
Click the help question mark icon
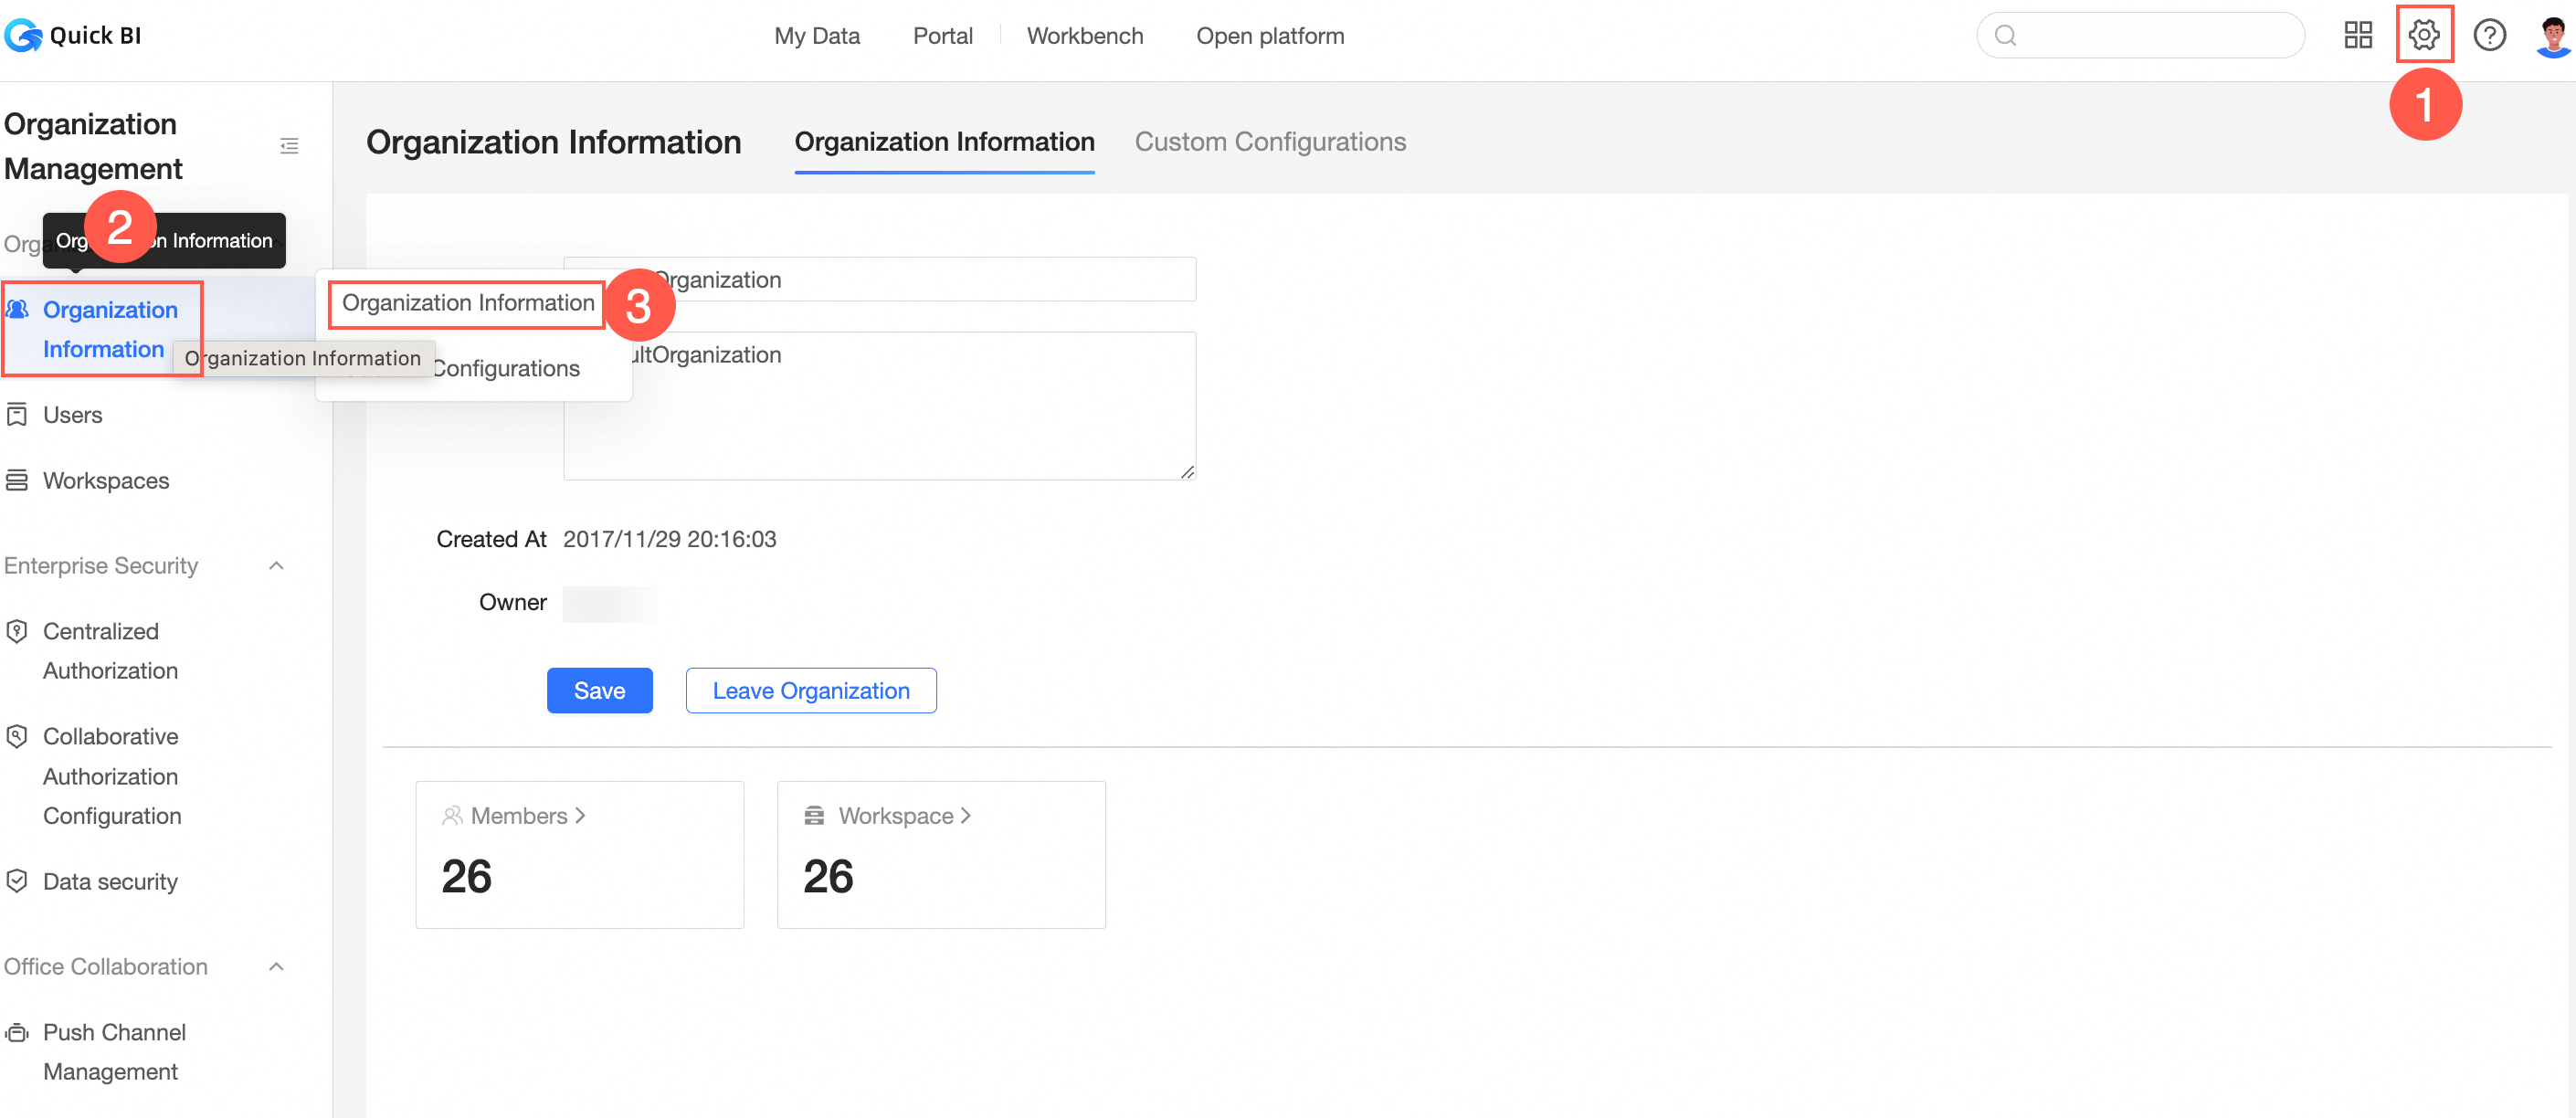(2489, 35)
